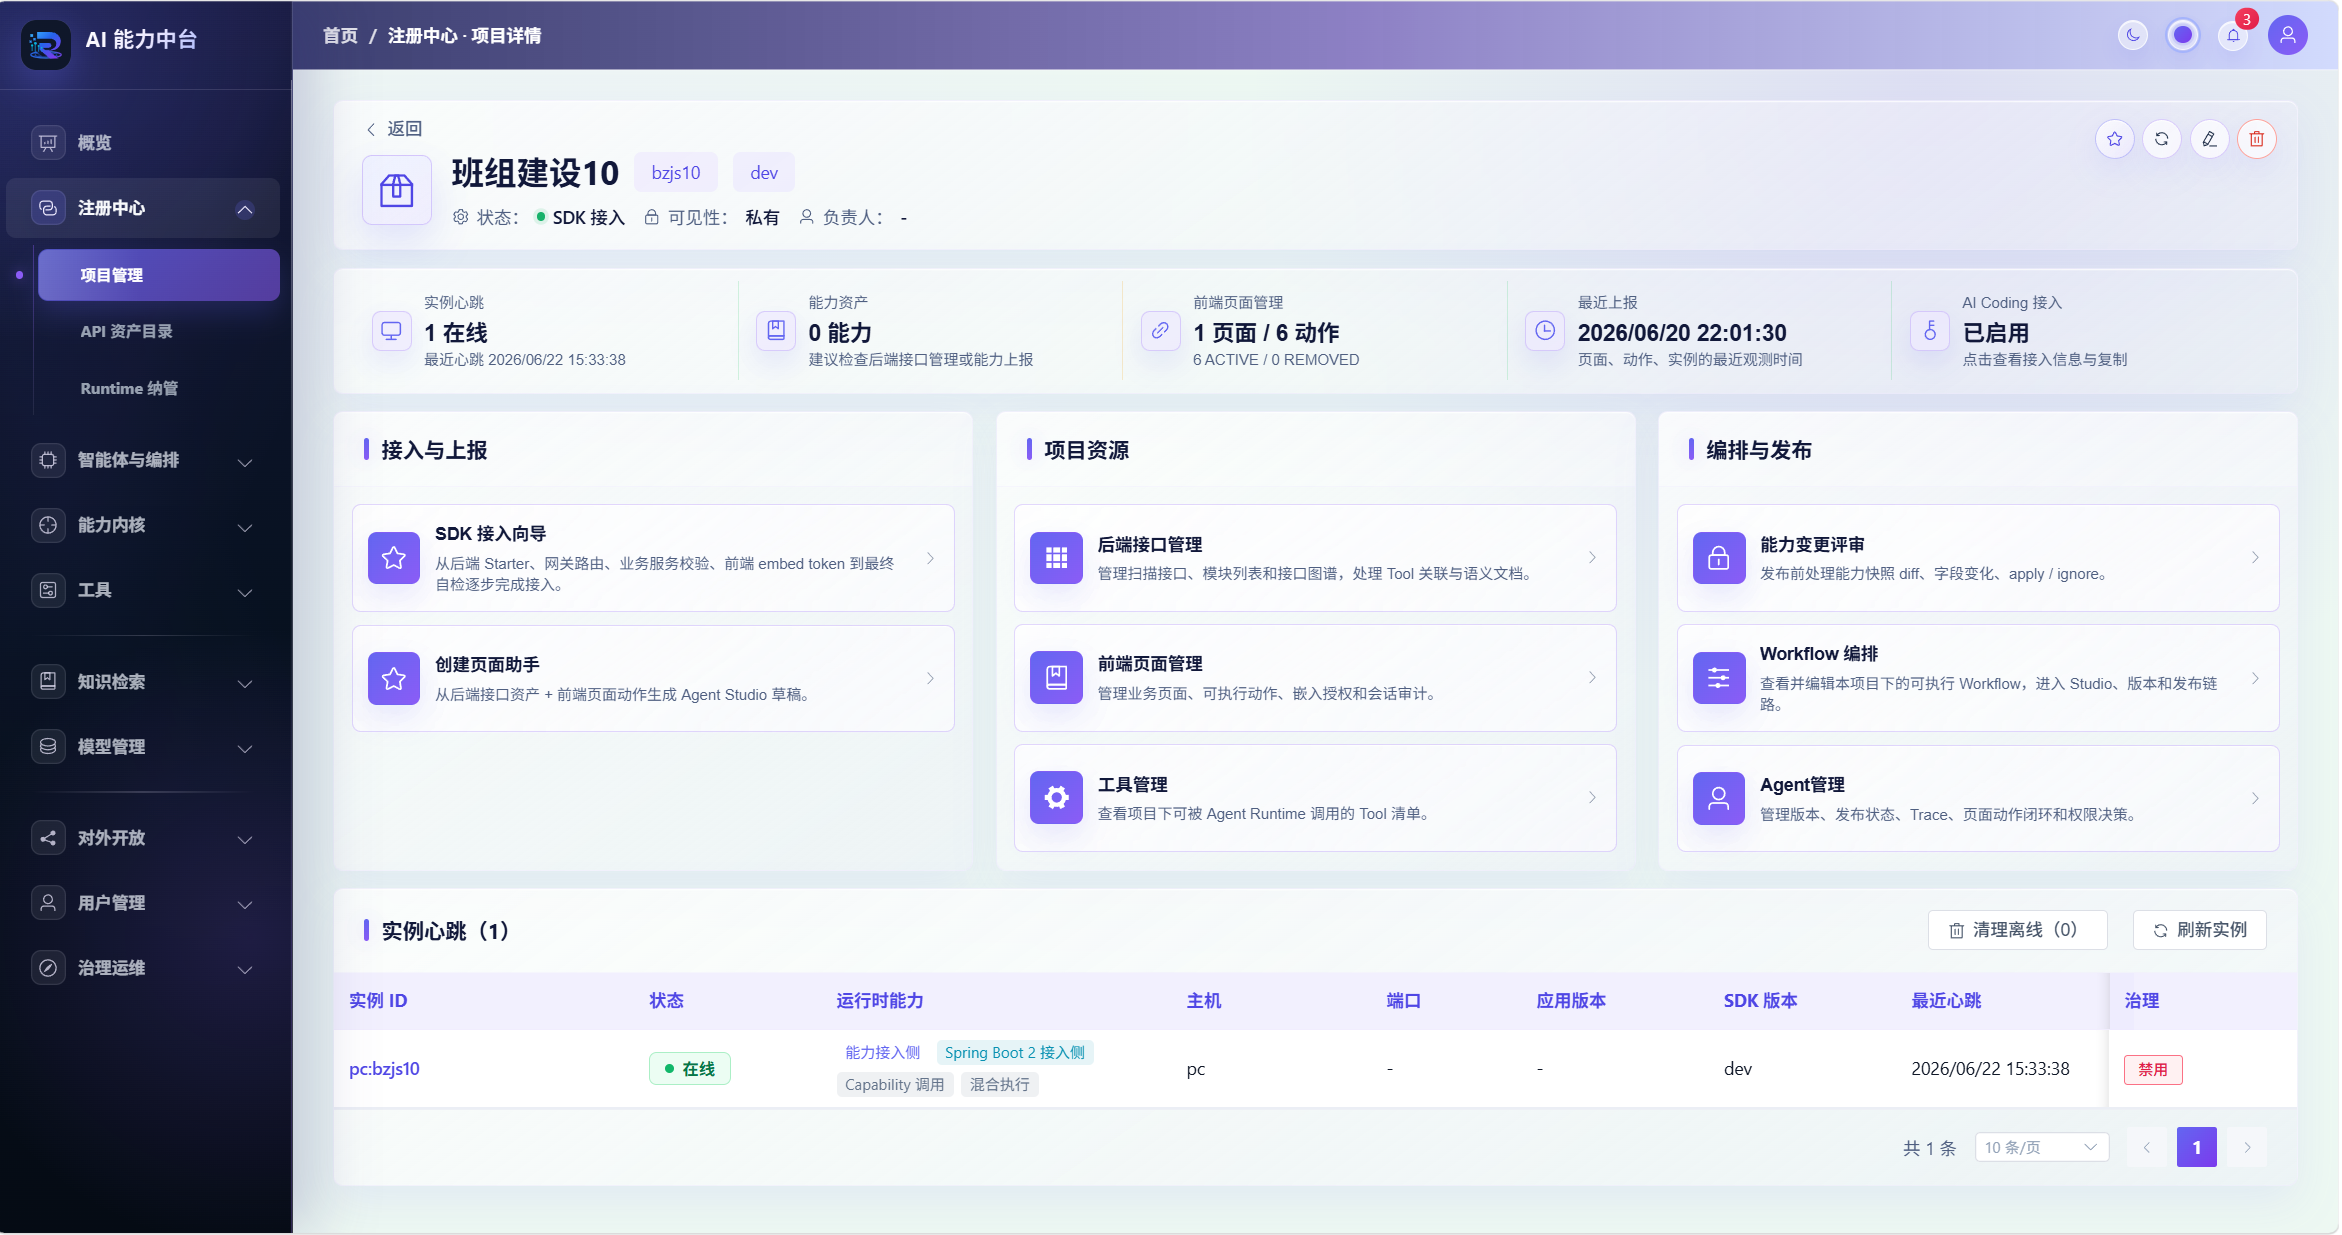
Task: Refresh project details icon in header
Action: click(2161, 139)
